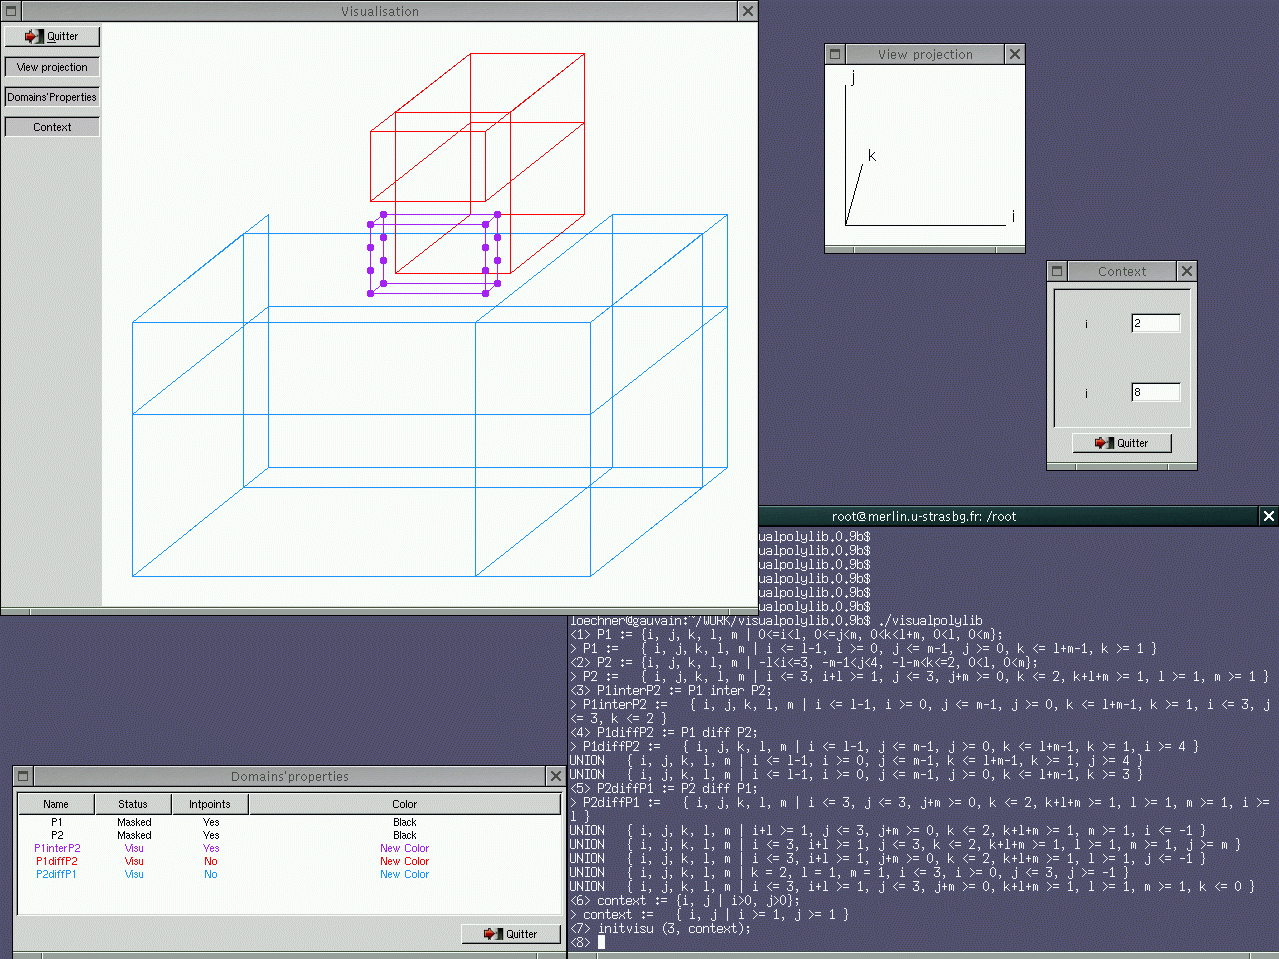Choose New Color for P1diffP2

[x=404, y=861]
